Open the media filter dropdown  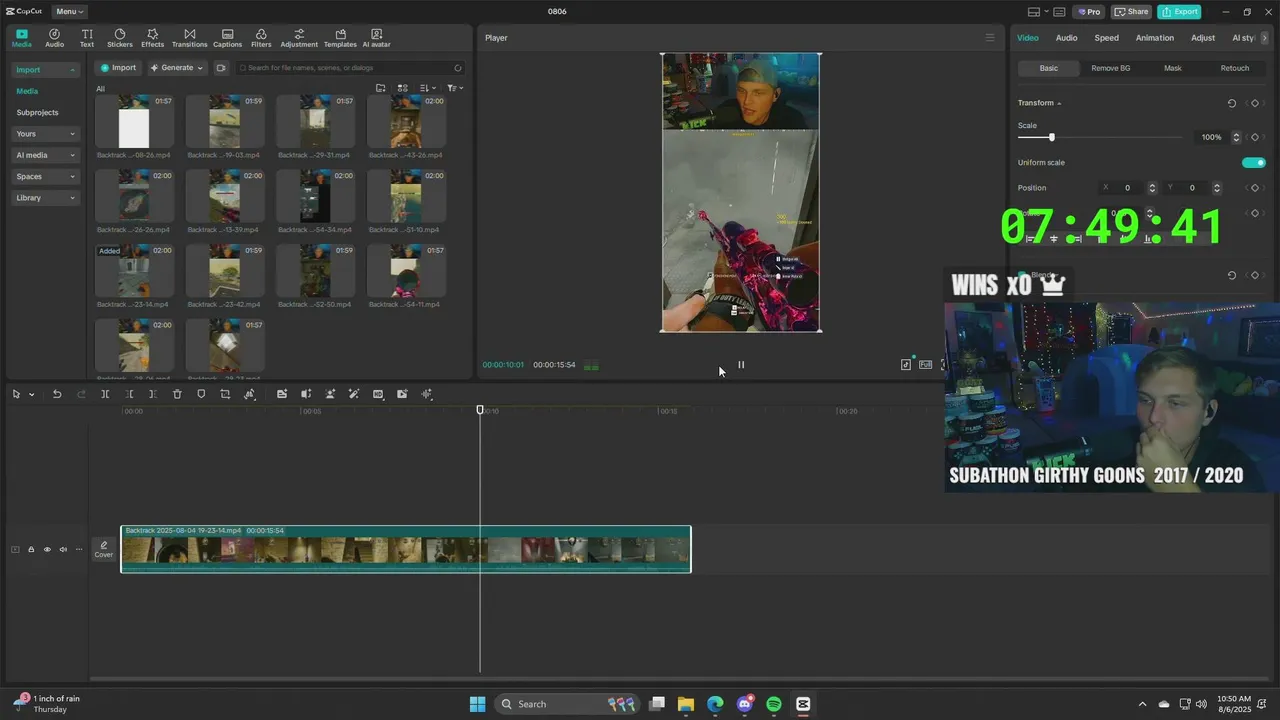[454, 88]
